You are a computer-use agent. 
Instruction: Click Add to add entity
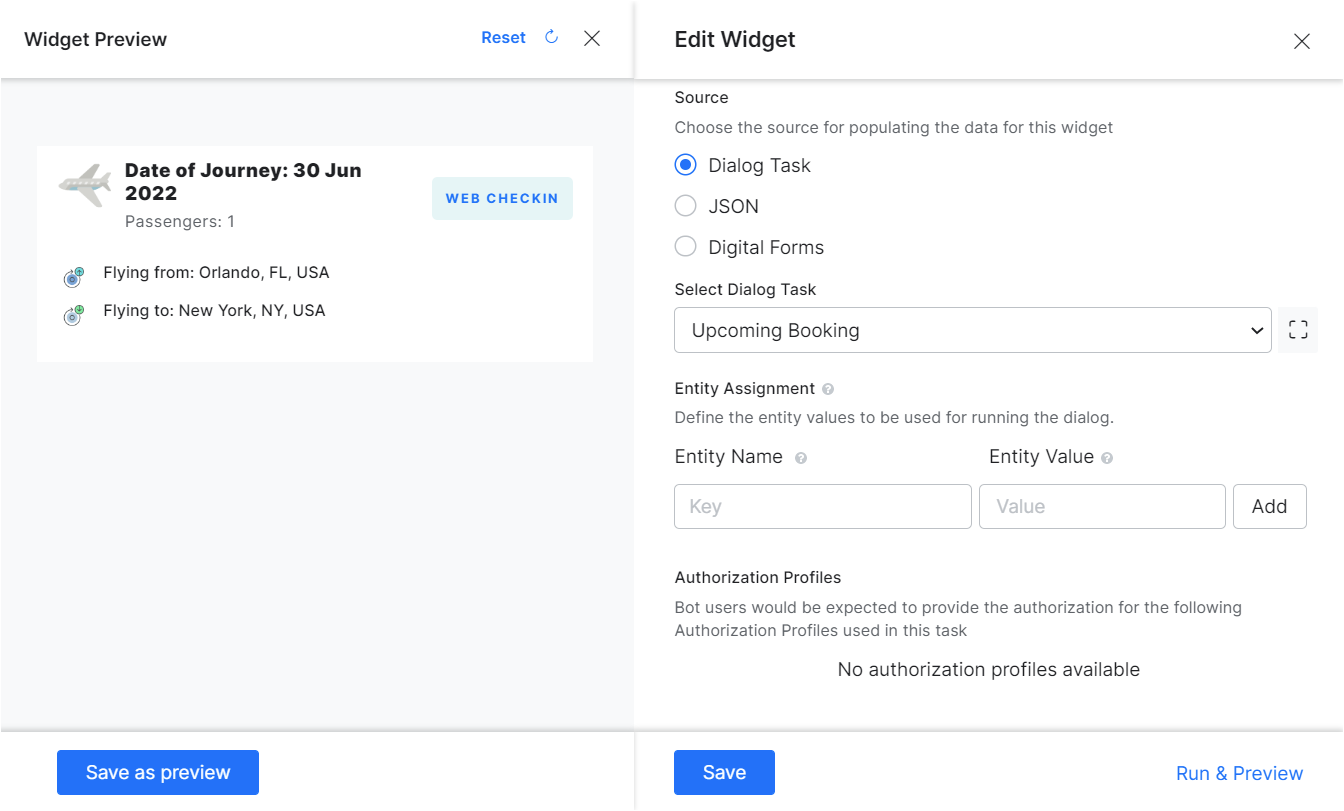point(1269,506)
